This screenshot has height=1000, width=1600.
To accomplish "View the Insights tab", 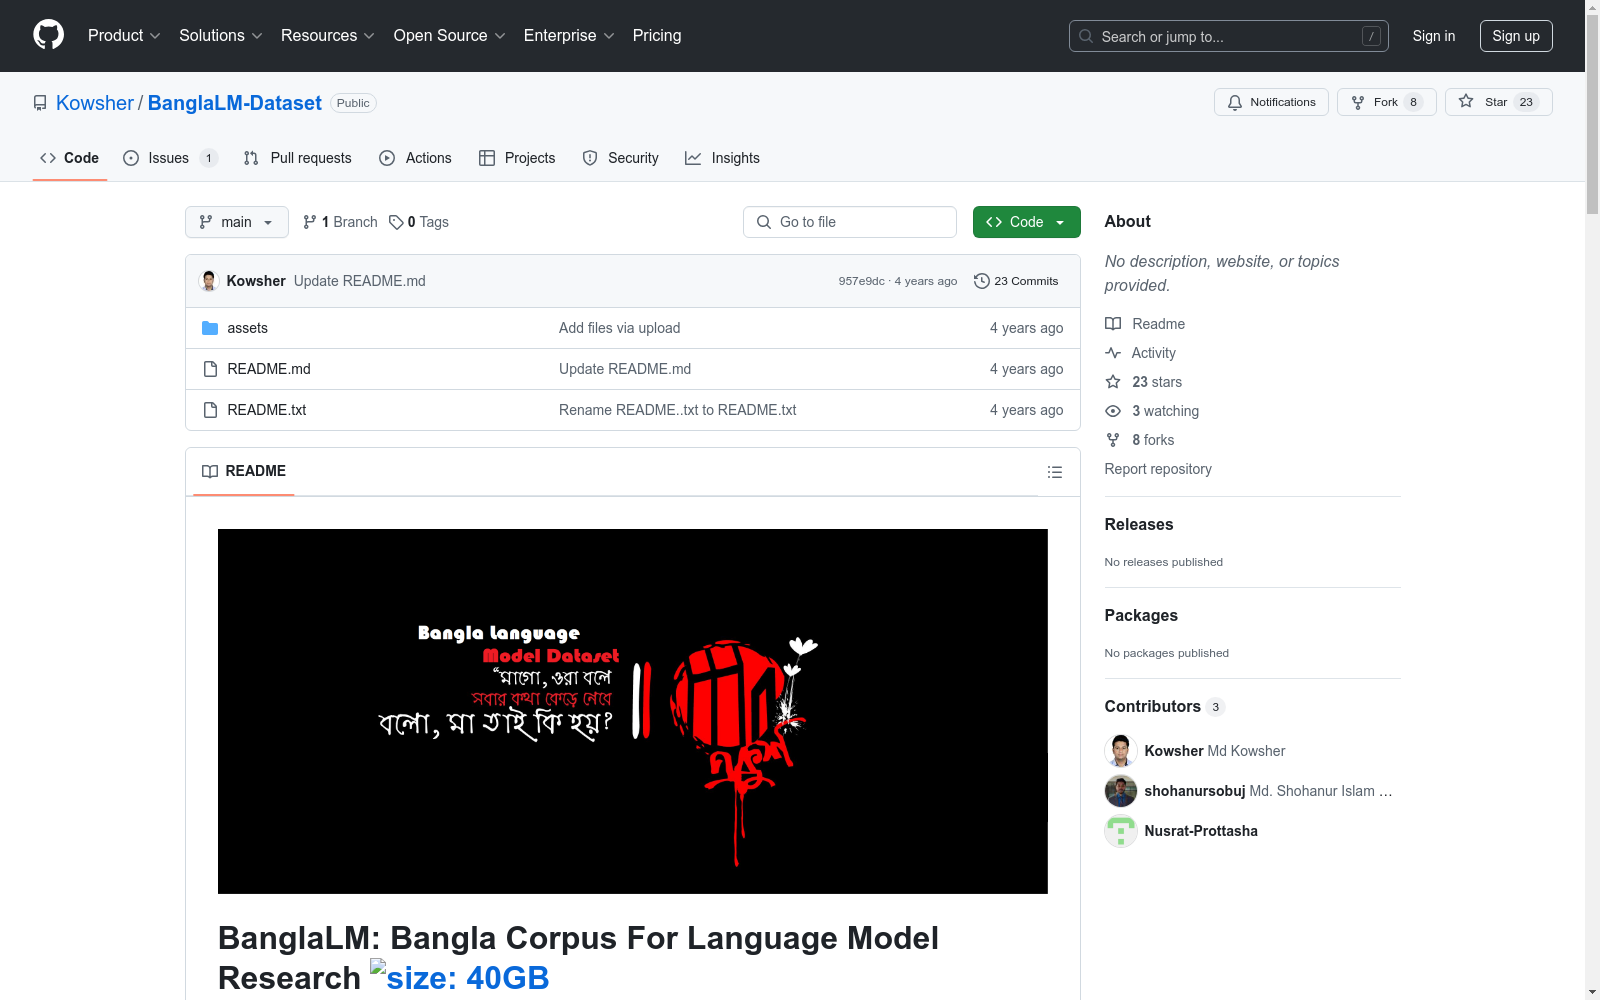I will [x=722, y=158].
